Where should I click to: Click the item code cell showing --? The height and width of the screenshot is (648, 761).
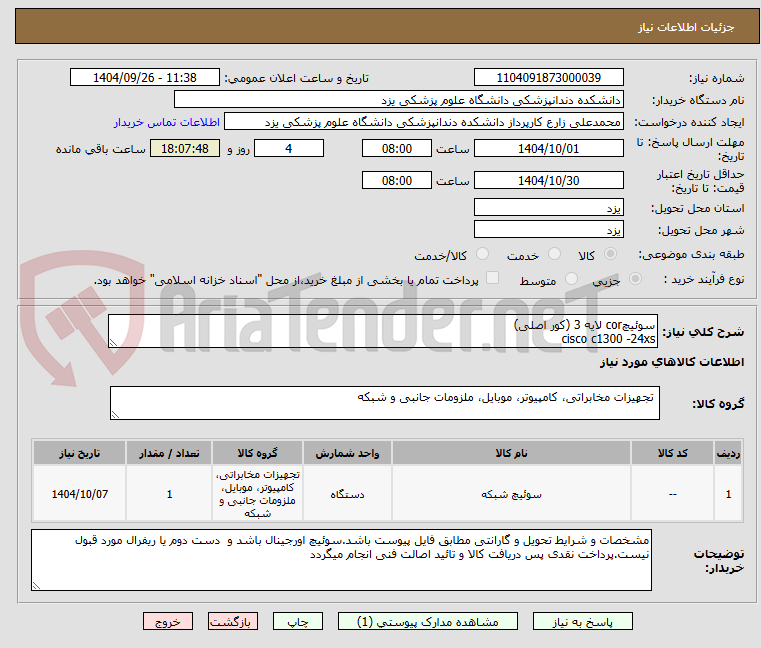[672, 494]
